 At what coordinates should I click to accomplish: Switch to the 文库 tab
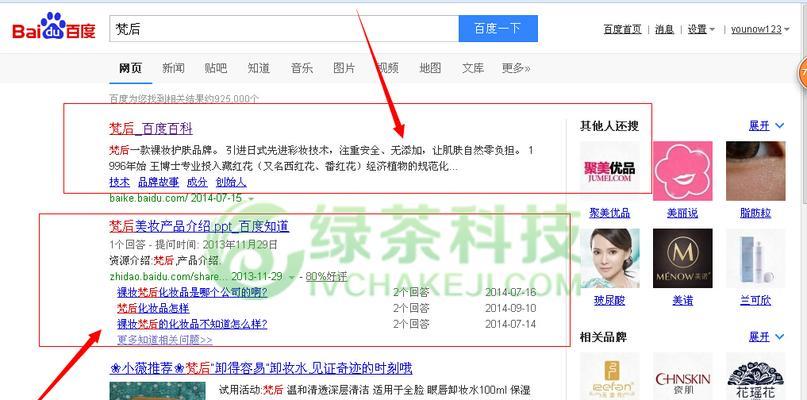coord(472,68)
